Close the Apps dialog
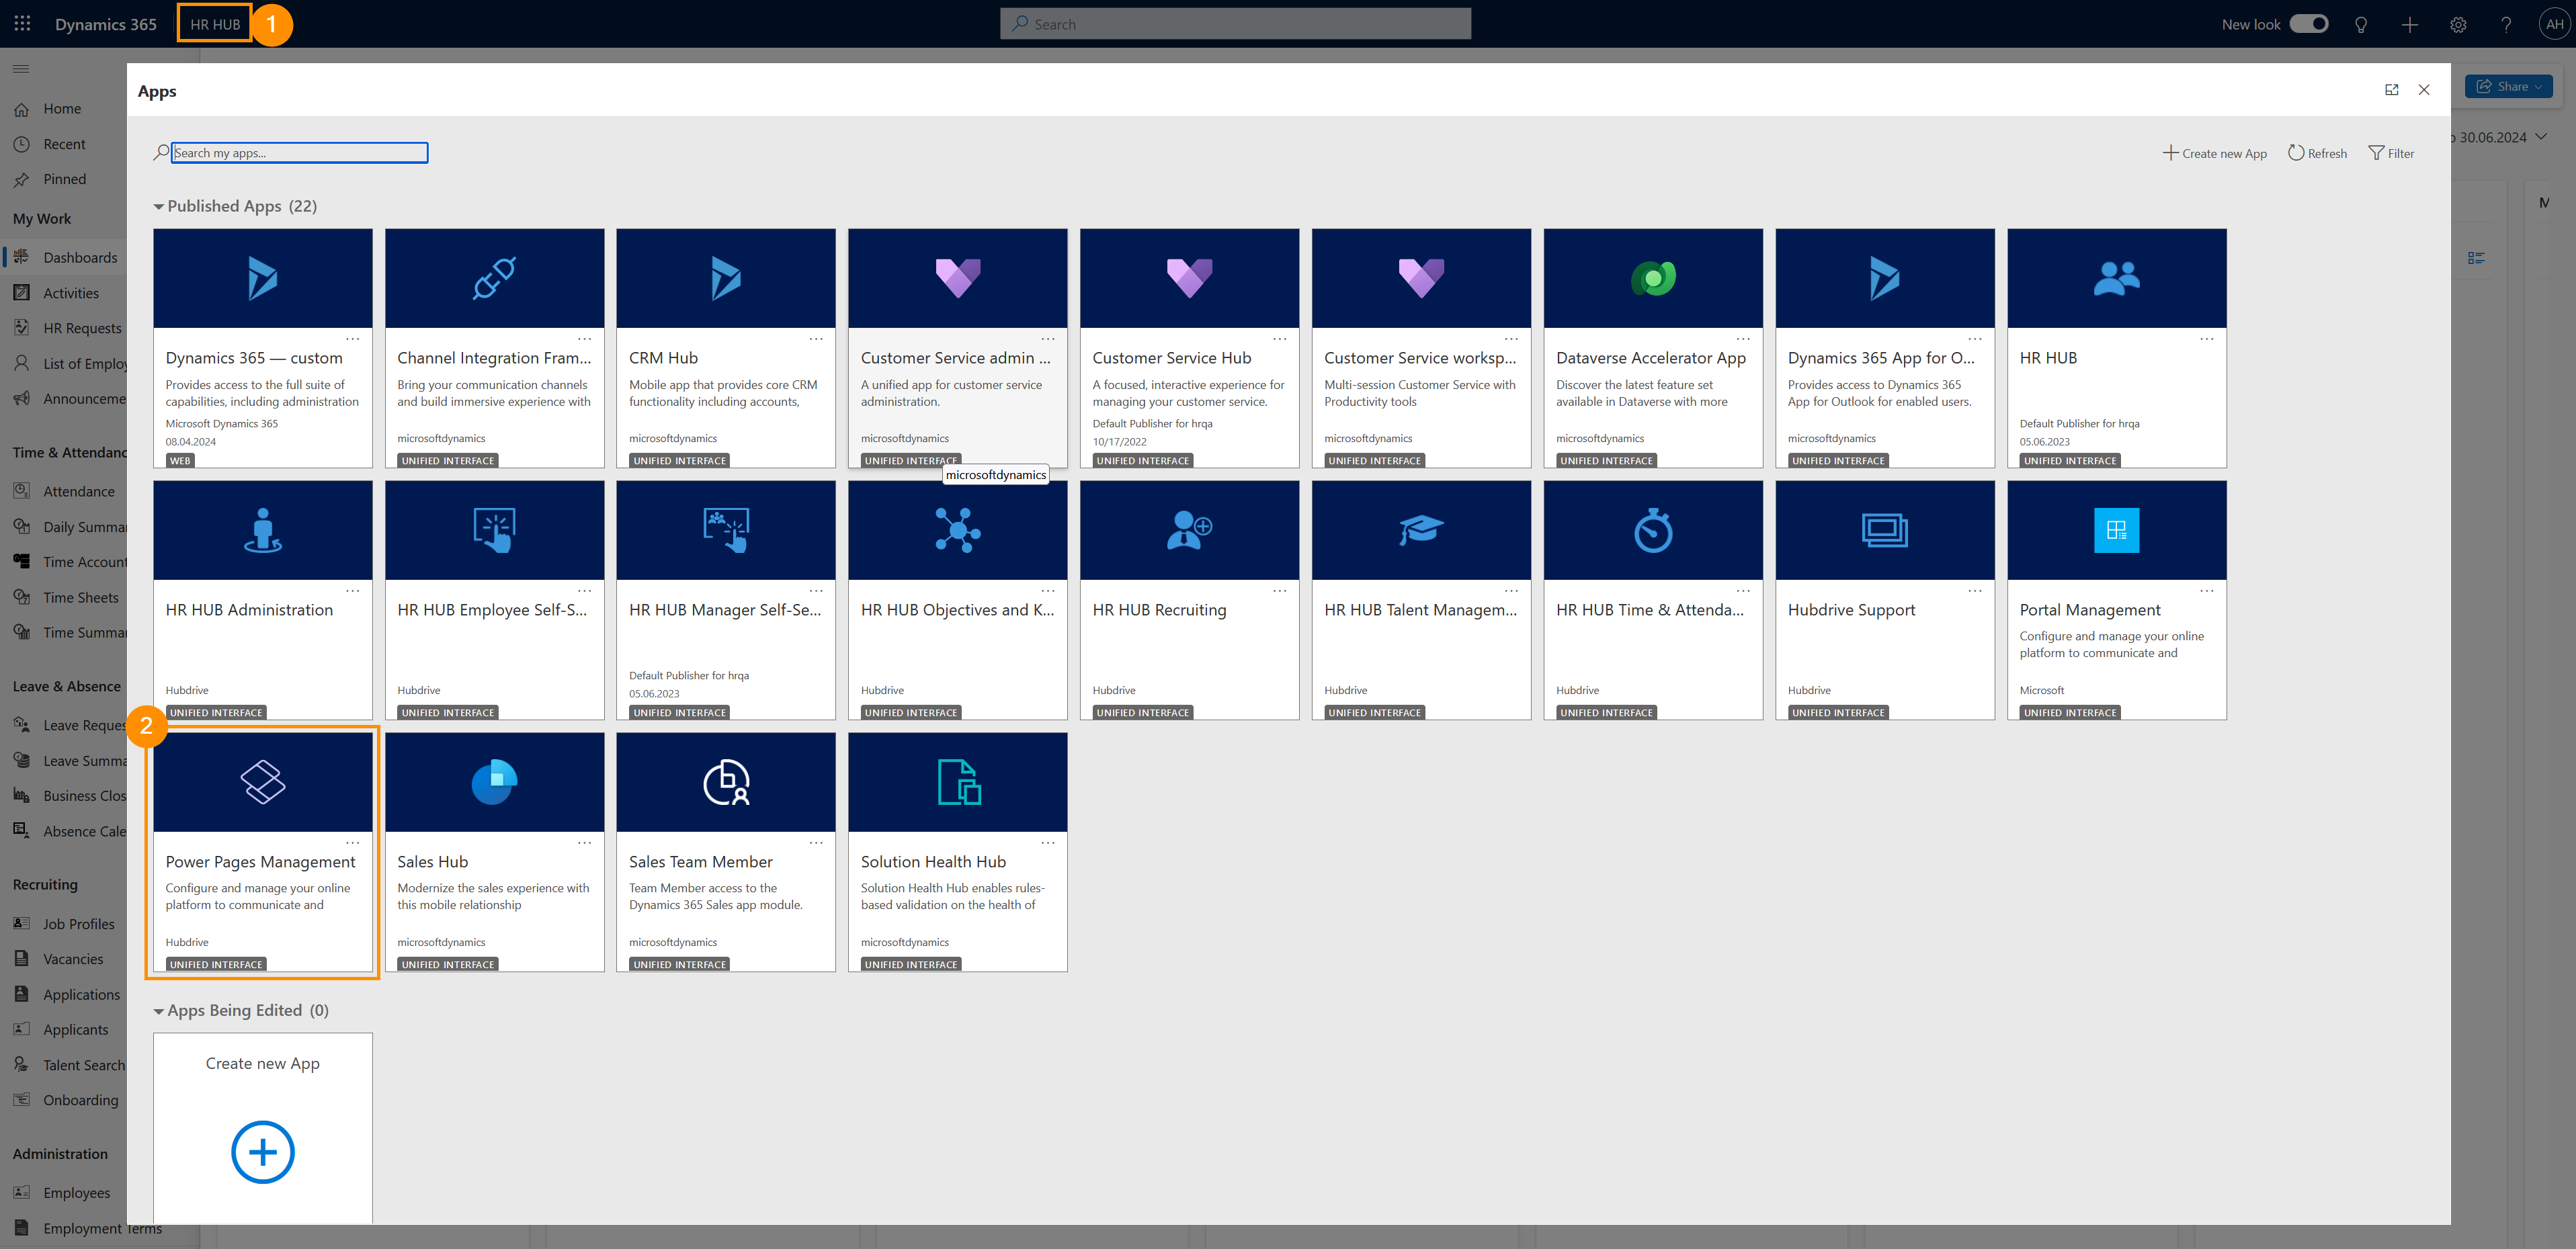Image resolution: width=2576 pixels, height=1249 pixels. click(2424, 90)
